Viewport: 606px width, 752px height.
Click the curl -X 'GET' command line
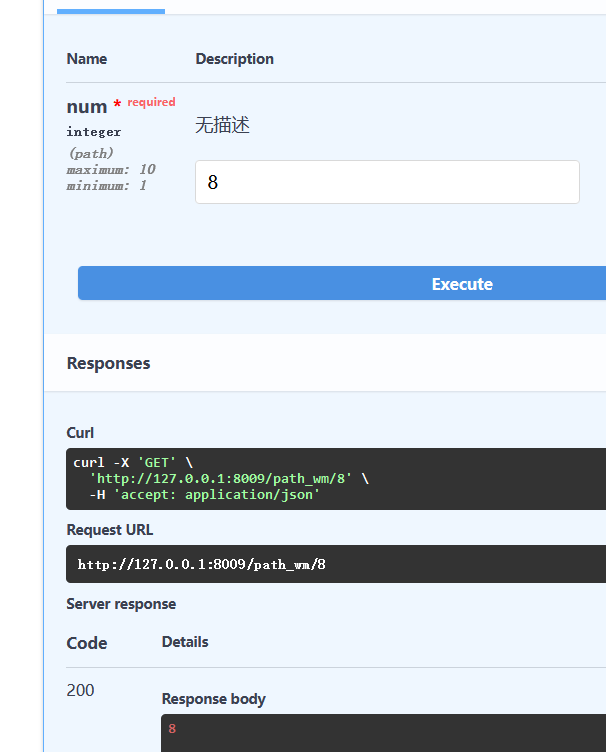pyautogui.click(x=133, y=463)
